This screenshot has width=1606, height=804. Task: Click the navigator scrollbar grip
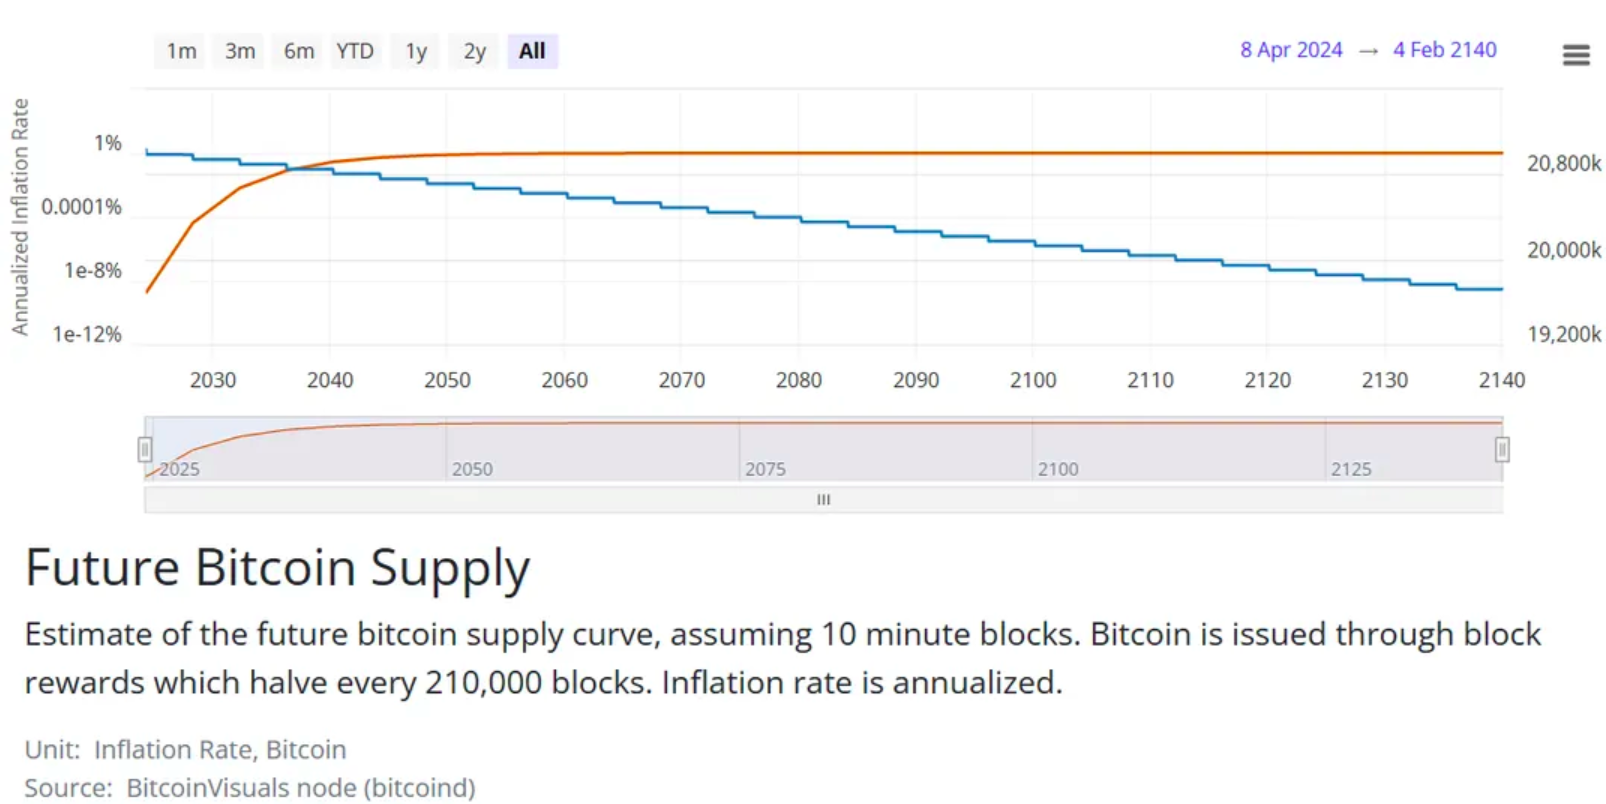(823, 499)
